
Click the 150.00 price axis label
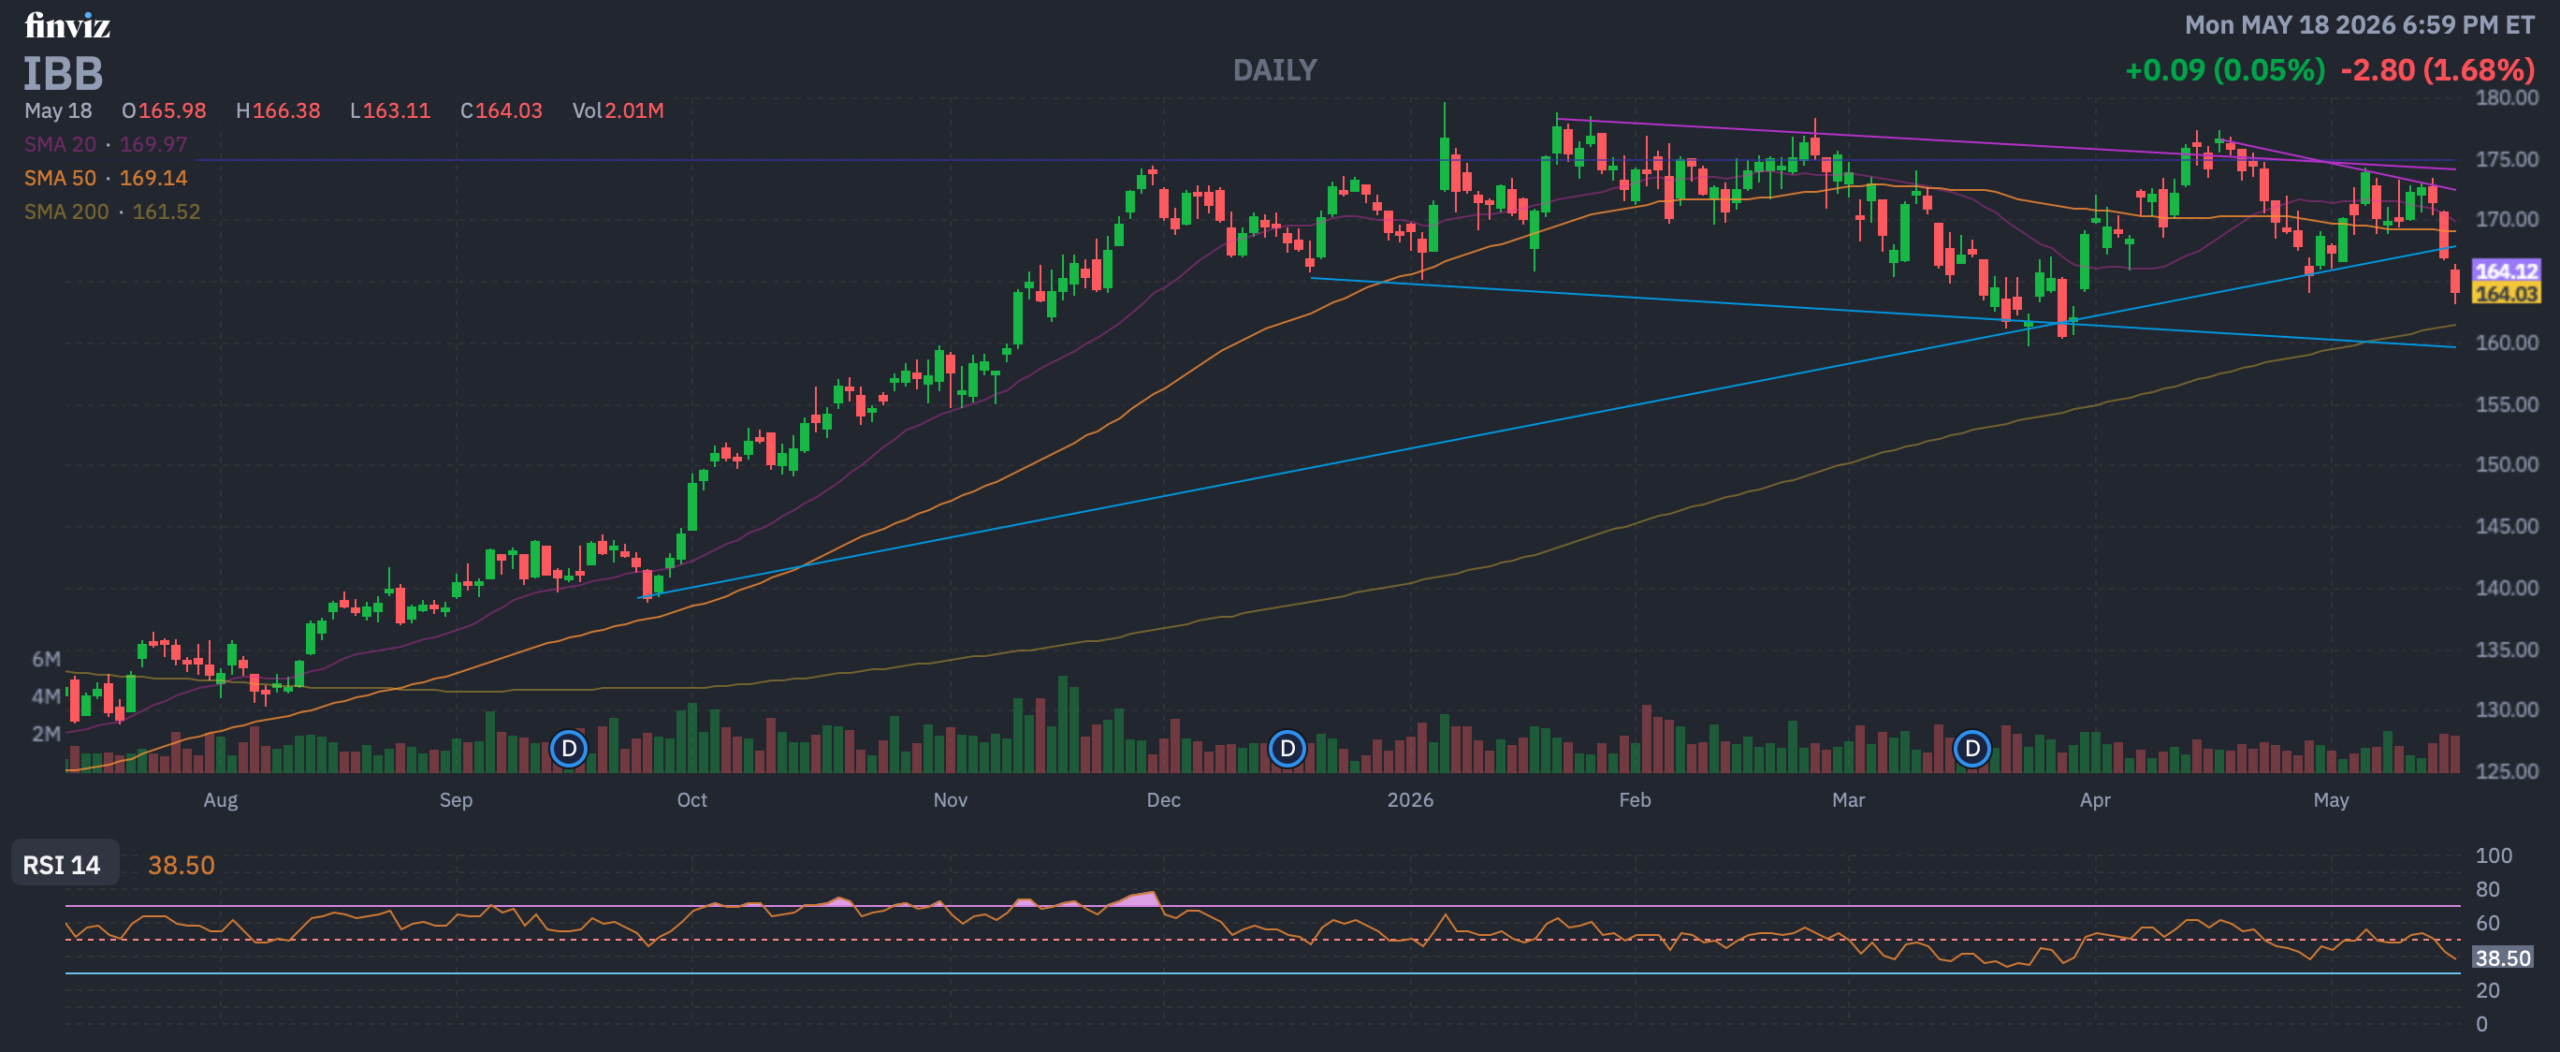coord(2507,465)
